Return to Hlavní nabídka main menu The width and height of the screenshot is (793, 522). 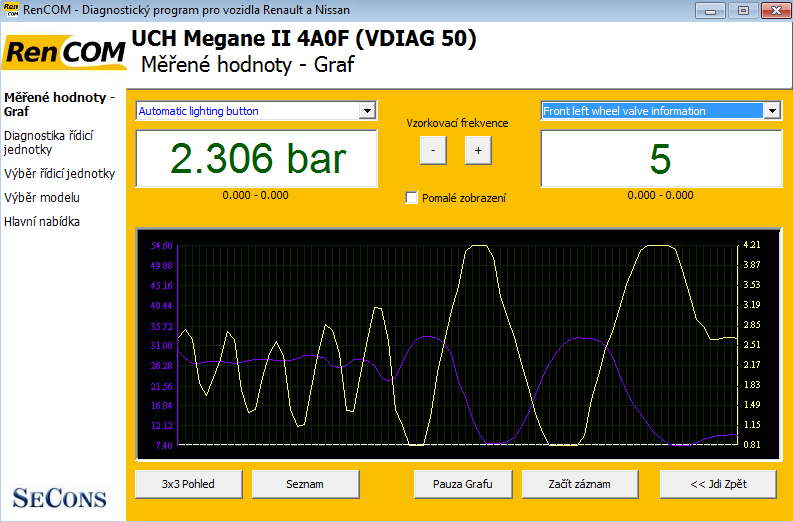point(42,221)
